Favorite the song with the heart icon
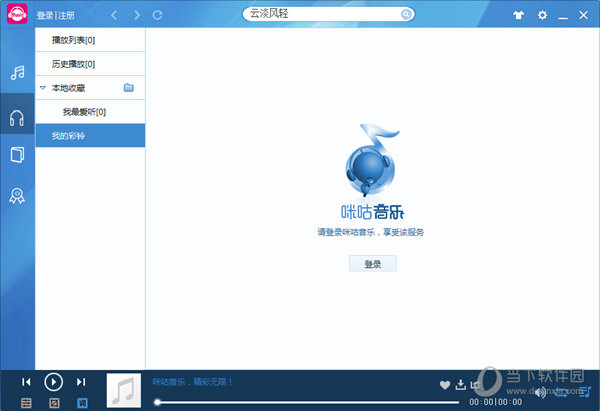The height and width of the screenshot is (411, 600). coord(445,385)
